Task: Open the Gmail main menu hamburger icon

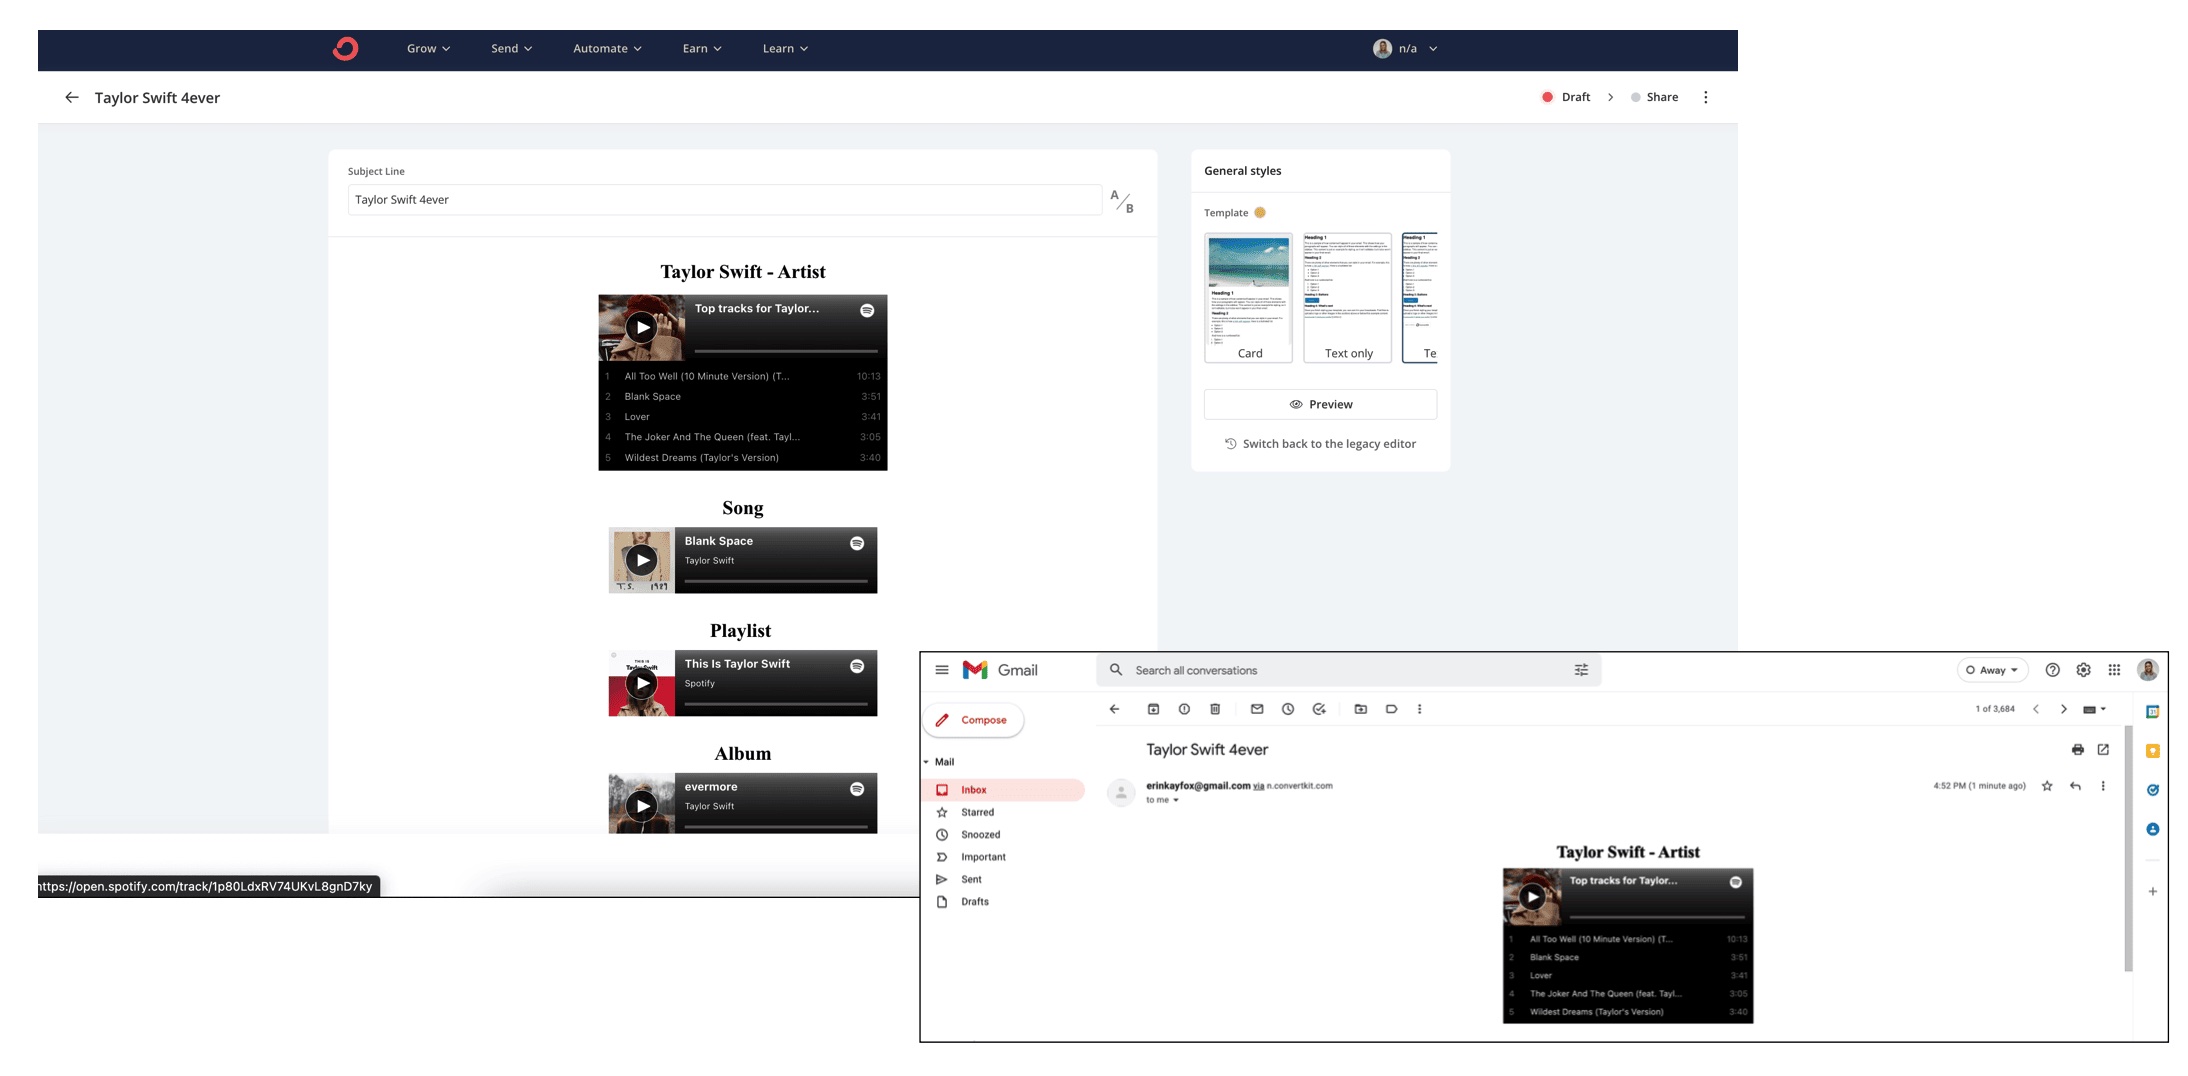Action: [942, 670]
